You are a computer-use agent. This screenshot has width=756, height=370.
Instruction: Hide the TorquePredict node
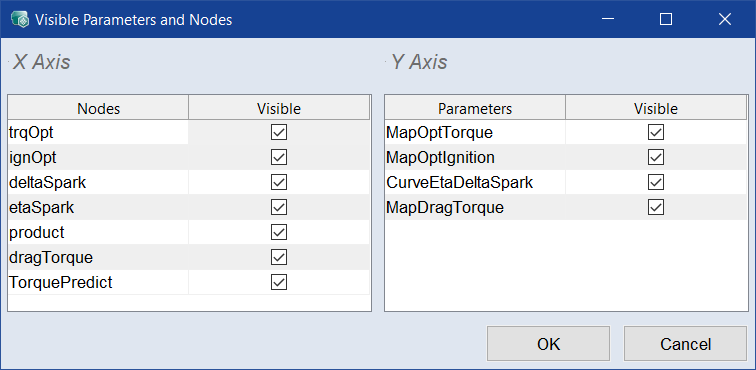(279, 283)
